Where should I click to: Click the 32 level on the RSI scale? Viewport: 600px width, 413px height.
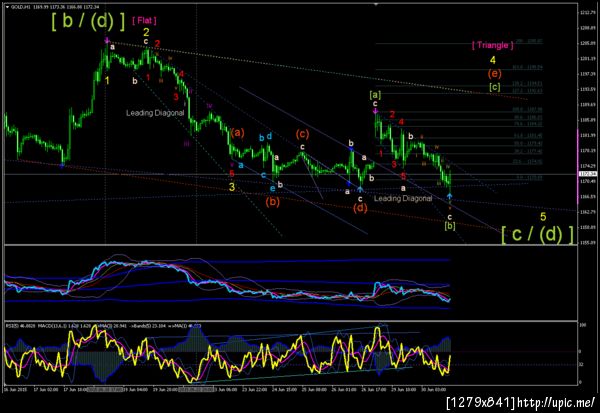(581, 364)
